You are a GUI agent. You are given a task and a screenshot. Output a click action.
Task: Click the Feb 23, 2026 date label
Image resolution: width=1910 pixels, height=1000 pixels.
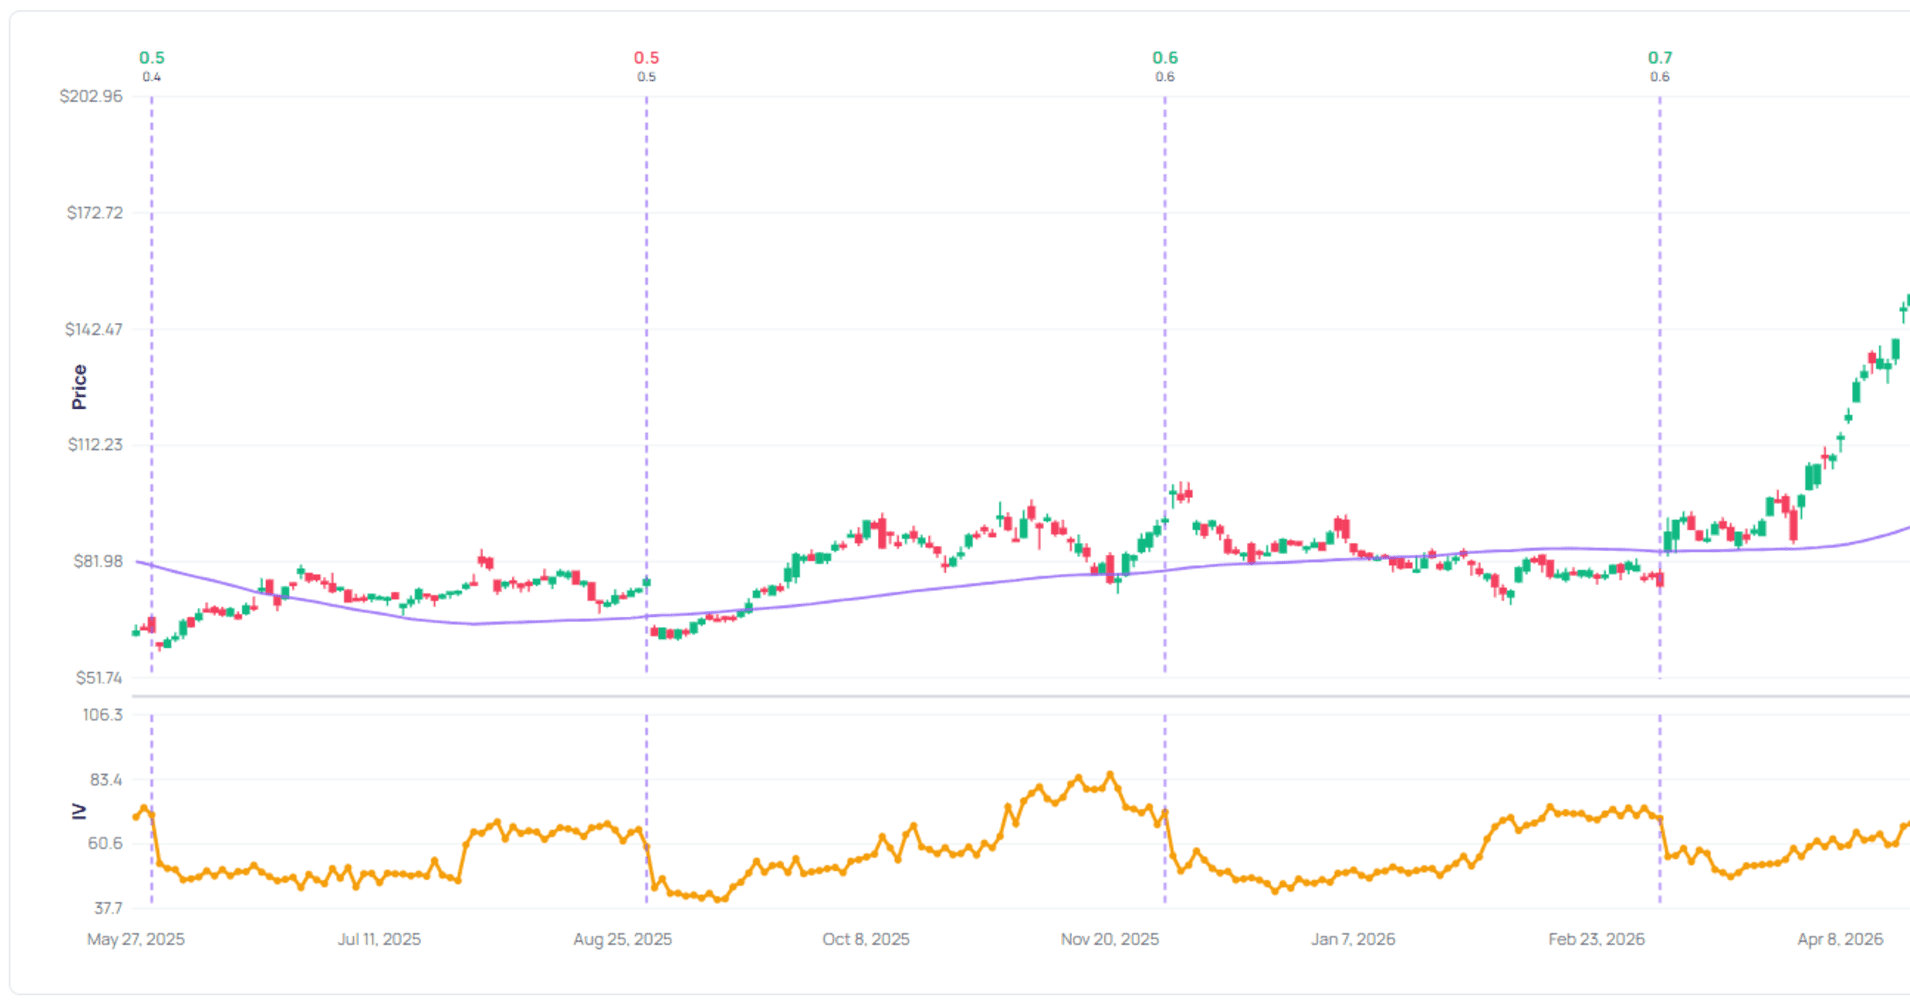point(1597,939)
